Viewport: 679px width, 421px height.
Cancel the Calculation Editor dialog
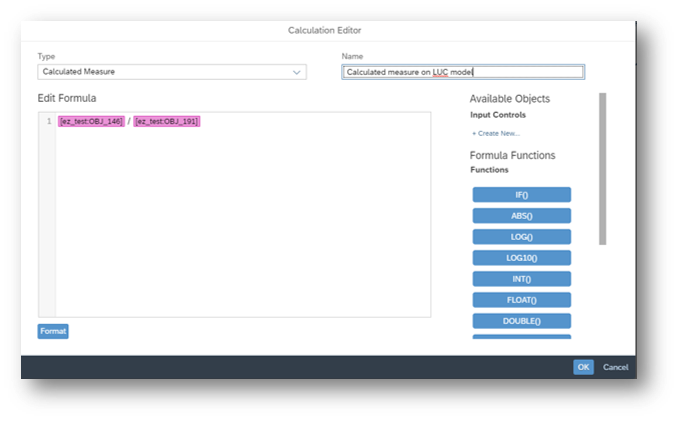coord(615,367)
